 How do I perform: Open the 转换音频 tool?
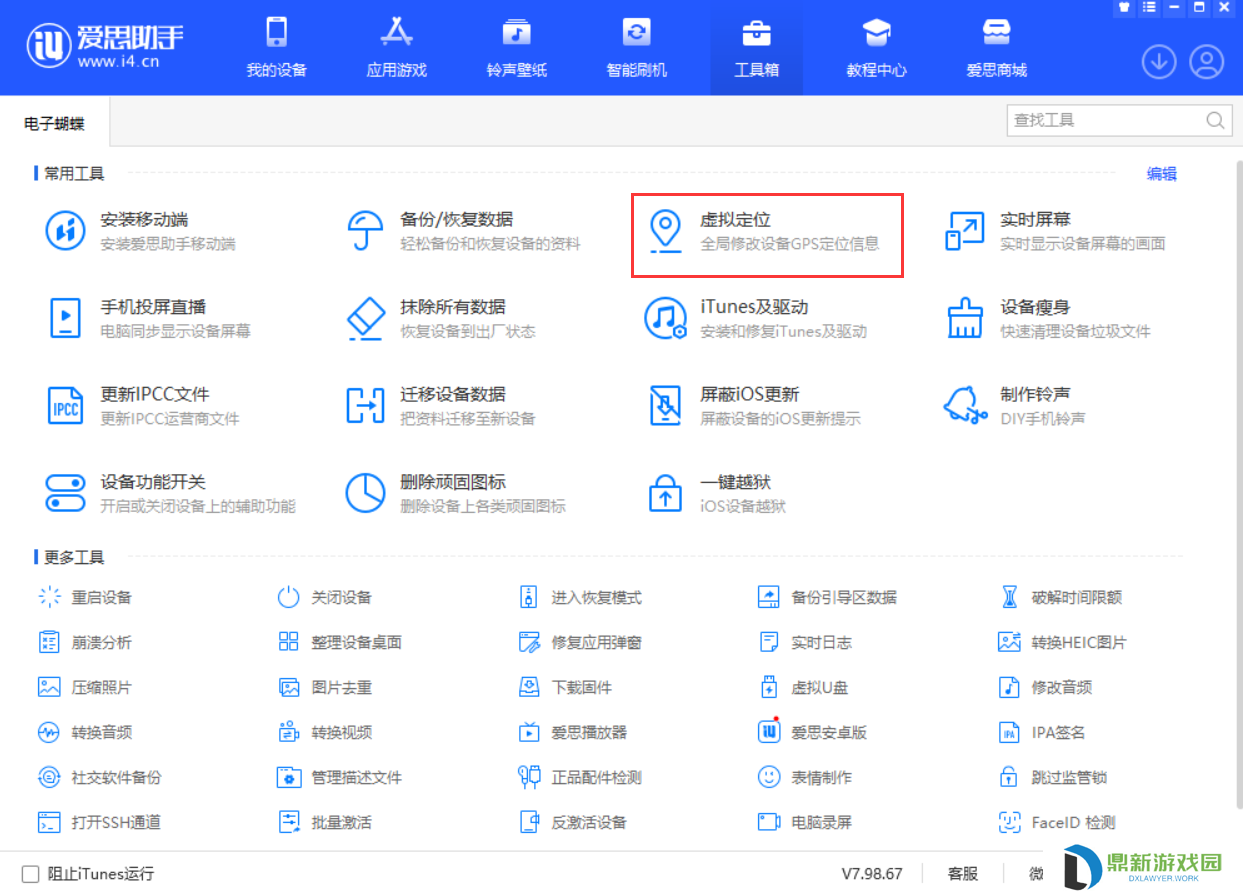click(x=85, y=732)
